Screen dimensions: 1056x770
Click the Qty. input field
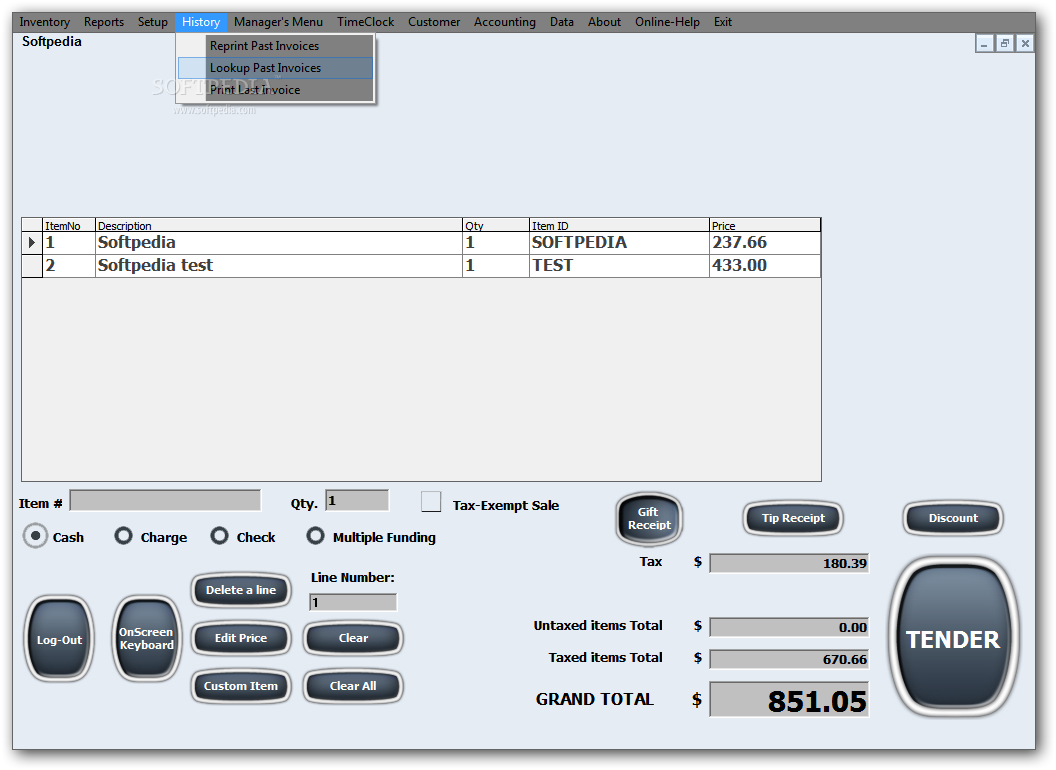point(357,501)
